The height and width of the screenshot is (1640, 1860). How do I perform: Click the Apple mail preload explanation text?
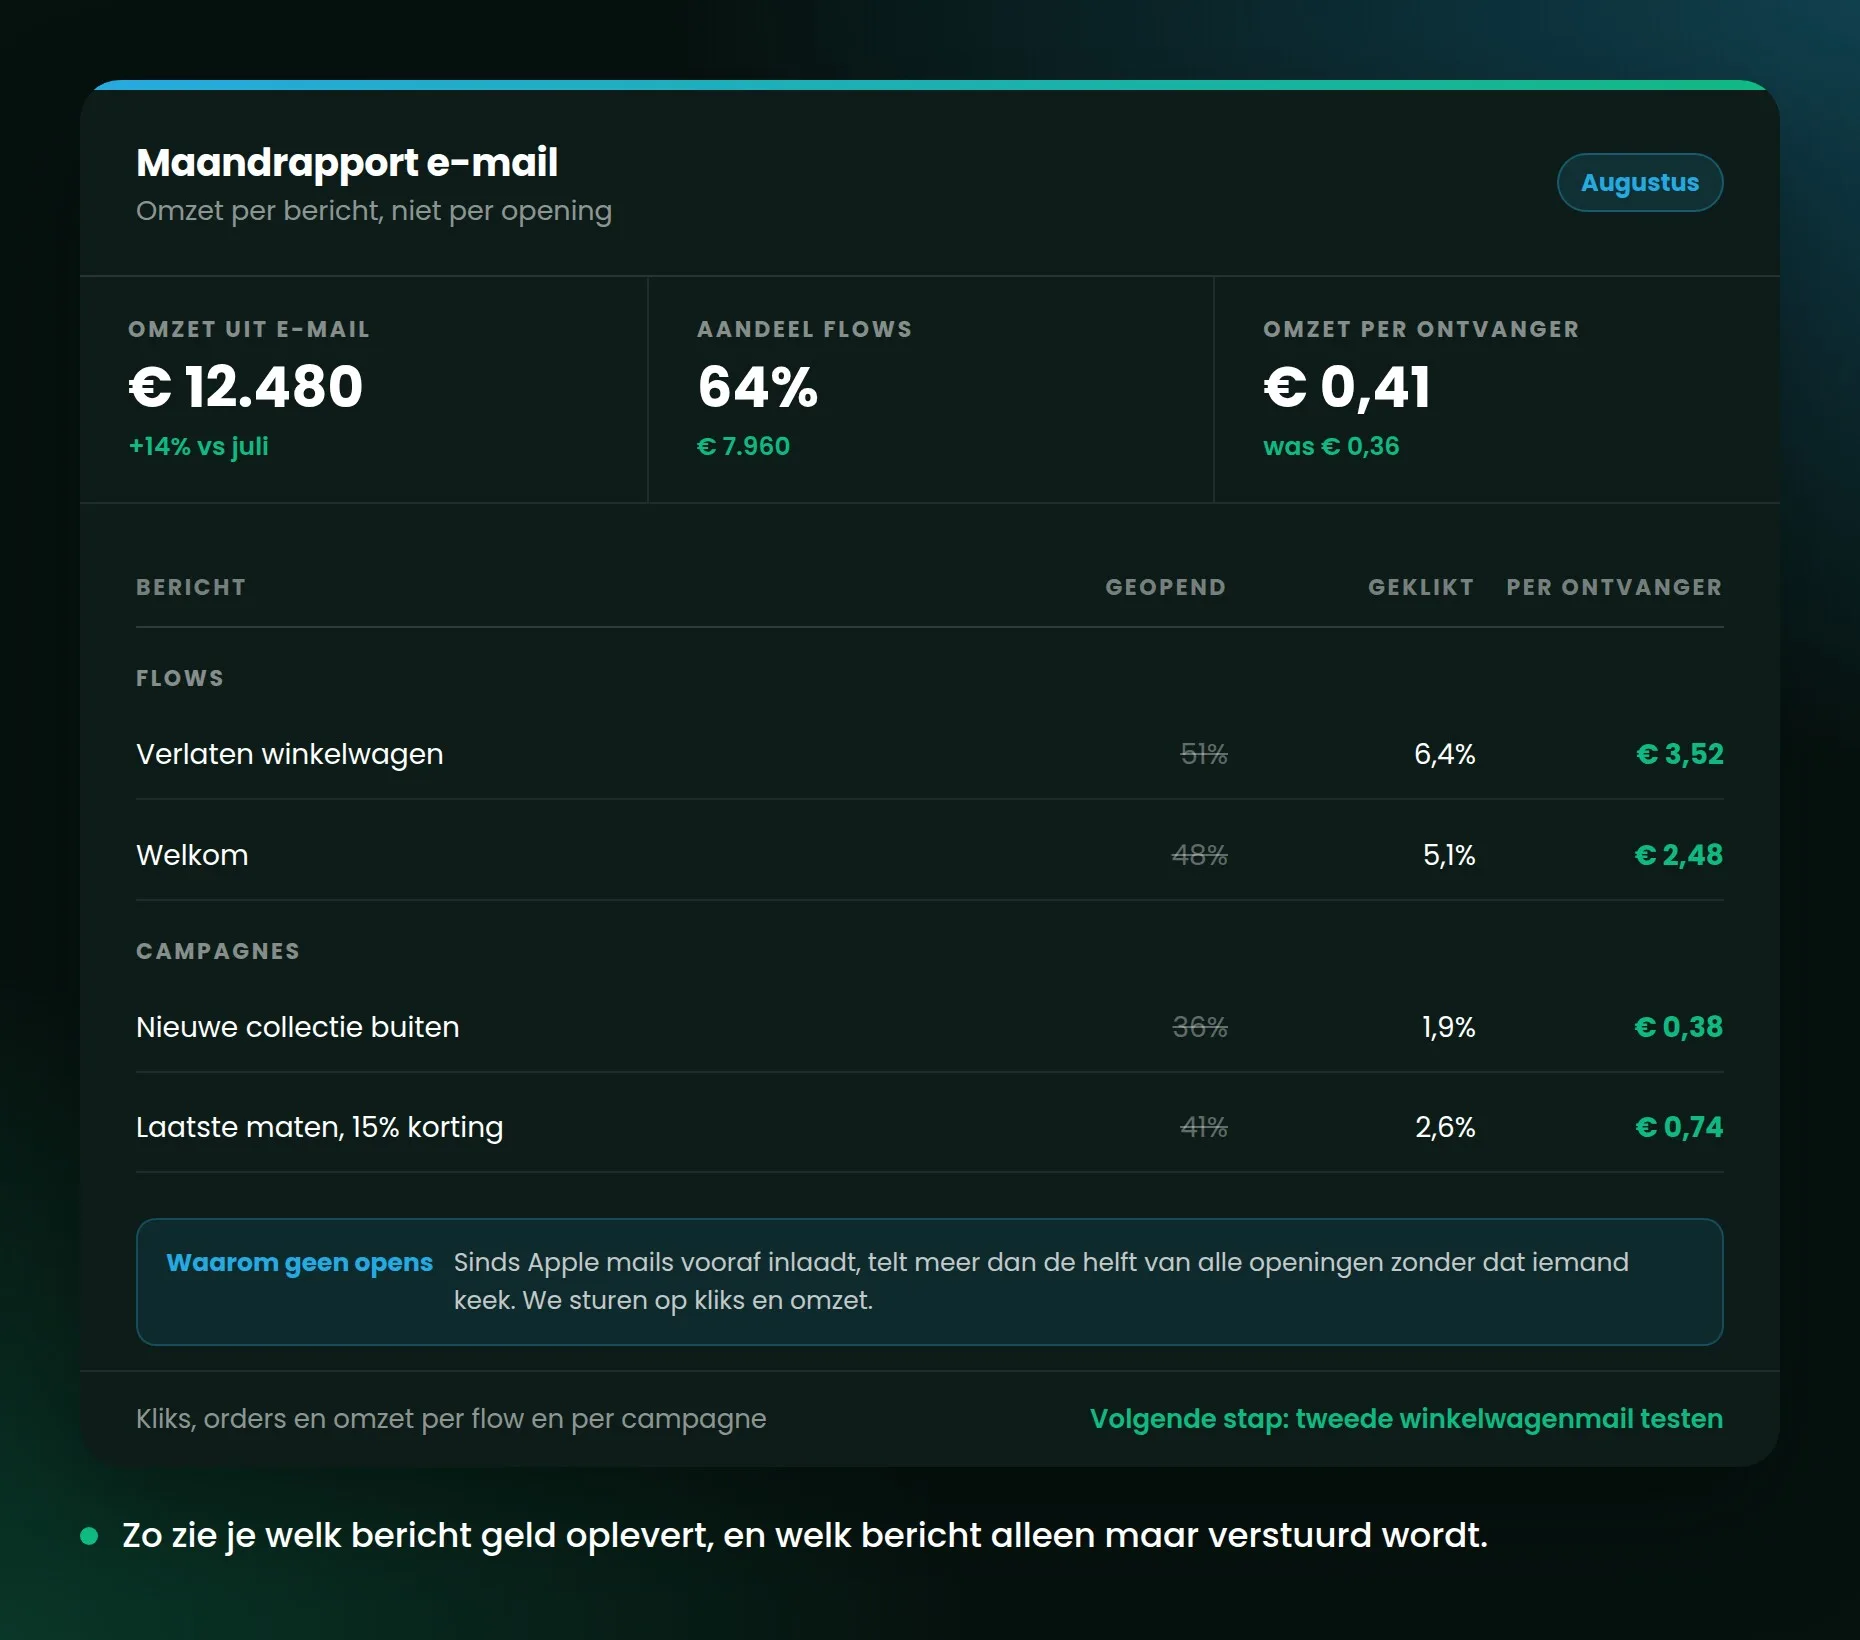(1041, 1281)
